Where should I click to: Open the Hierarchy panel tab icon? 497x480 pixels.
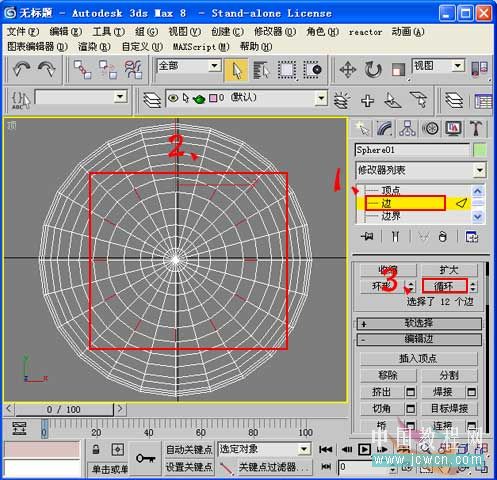407,128
